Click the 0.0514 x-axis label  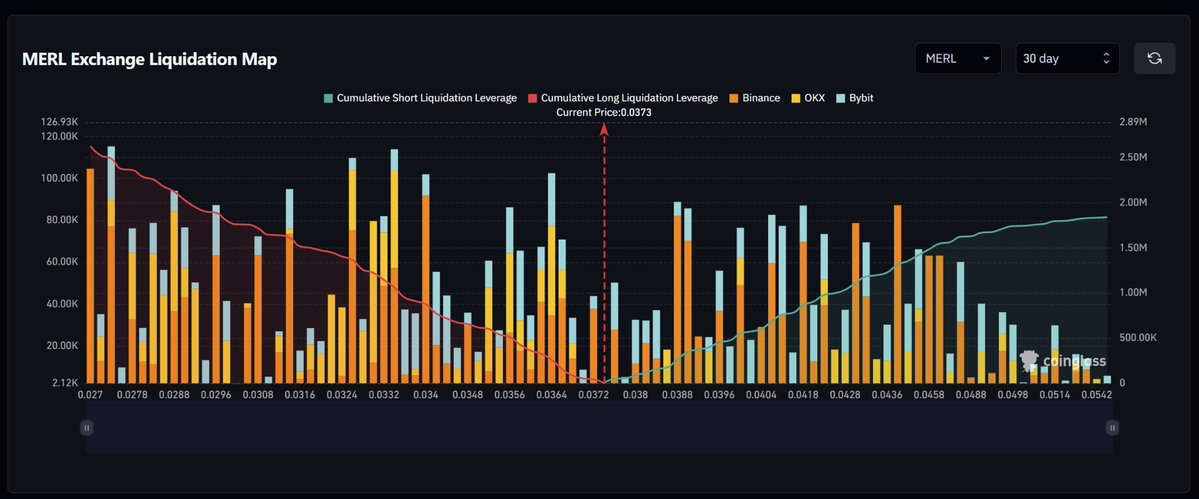pos(1054,395)
